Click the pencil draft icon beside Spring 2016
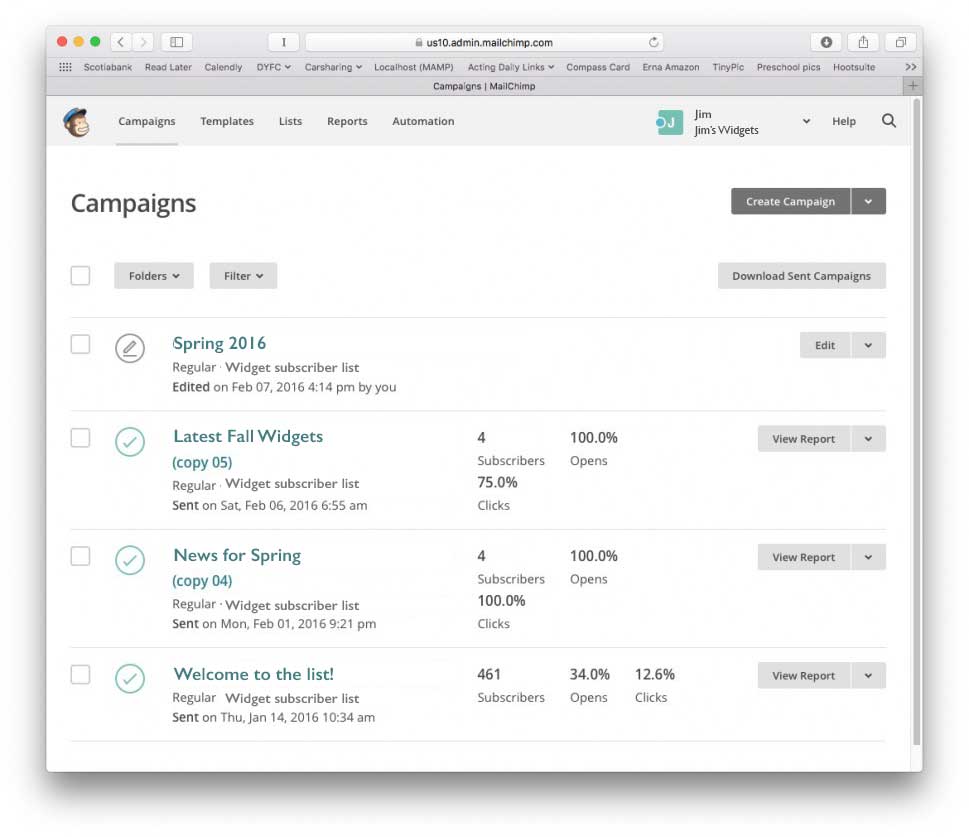Viewport: 969px width, 837px height. pos(129,348)
